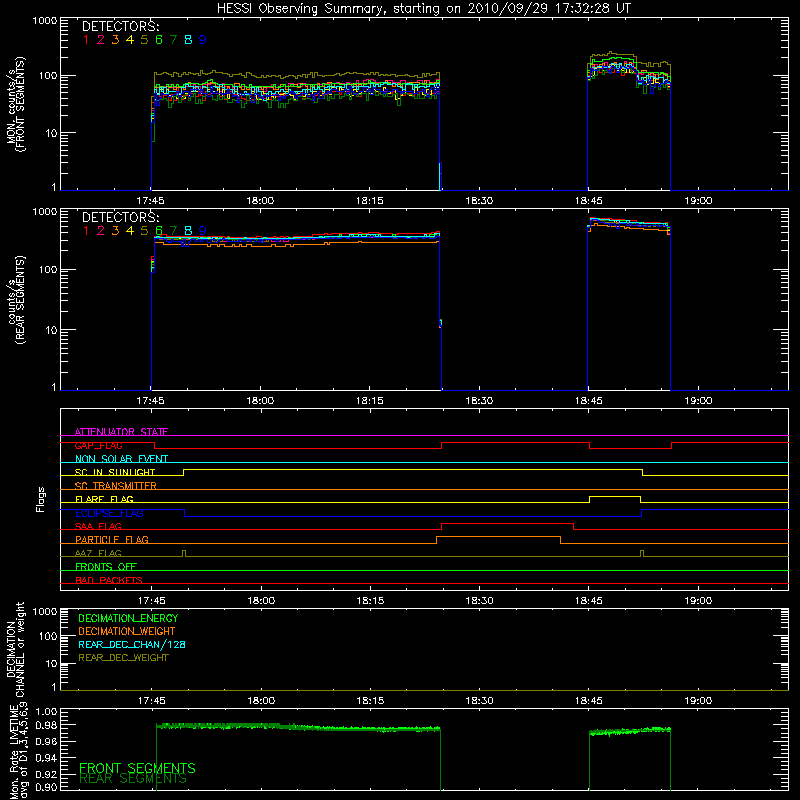Click the HESSI Observing Summary title text
Image resolution: width=800 pixels, height=800 pixels.
(x=423, y=9)
